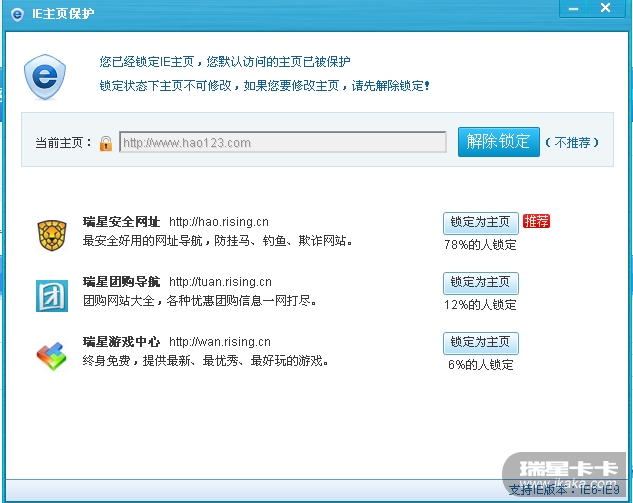Click the Rising lion shield icon
The image size is (633, 503).
tap(52, 235)
